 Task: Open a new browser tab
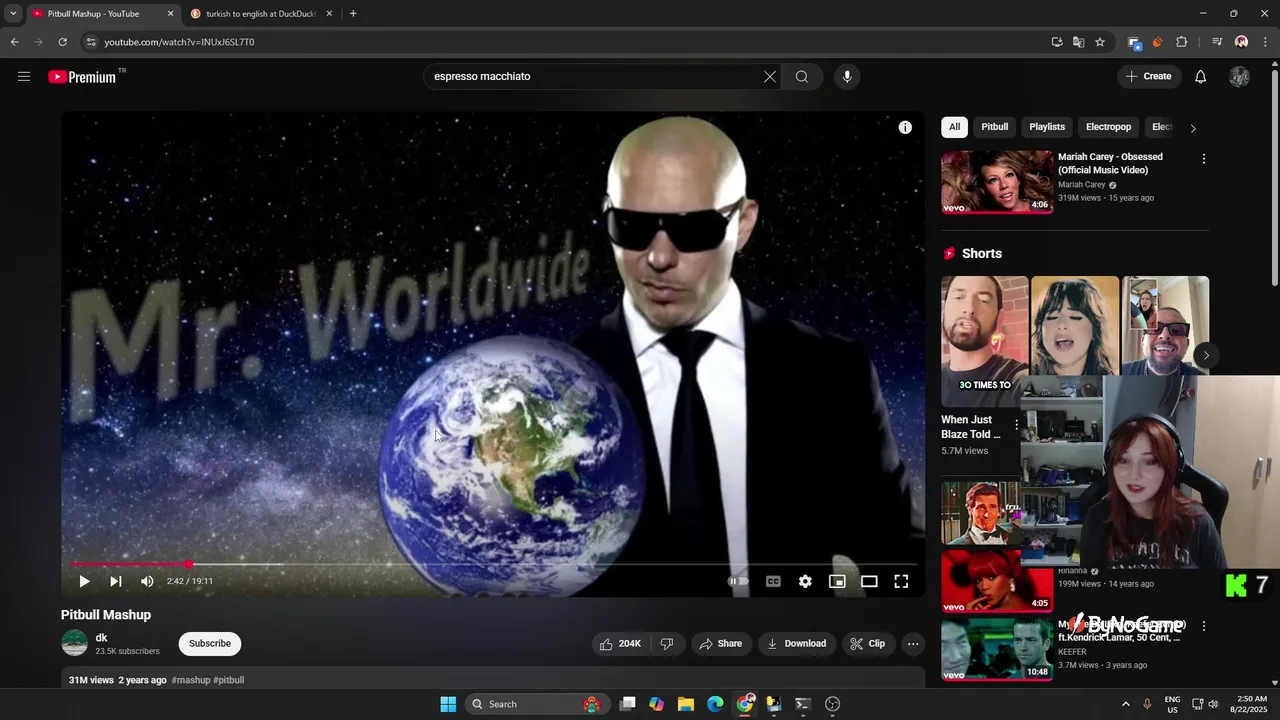(x=353, y=14)
